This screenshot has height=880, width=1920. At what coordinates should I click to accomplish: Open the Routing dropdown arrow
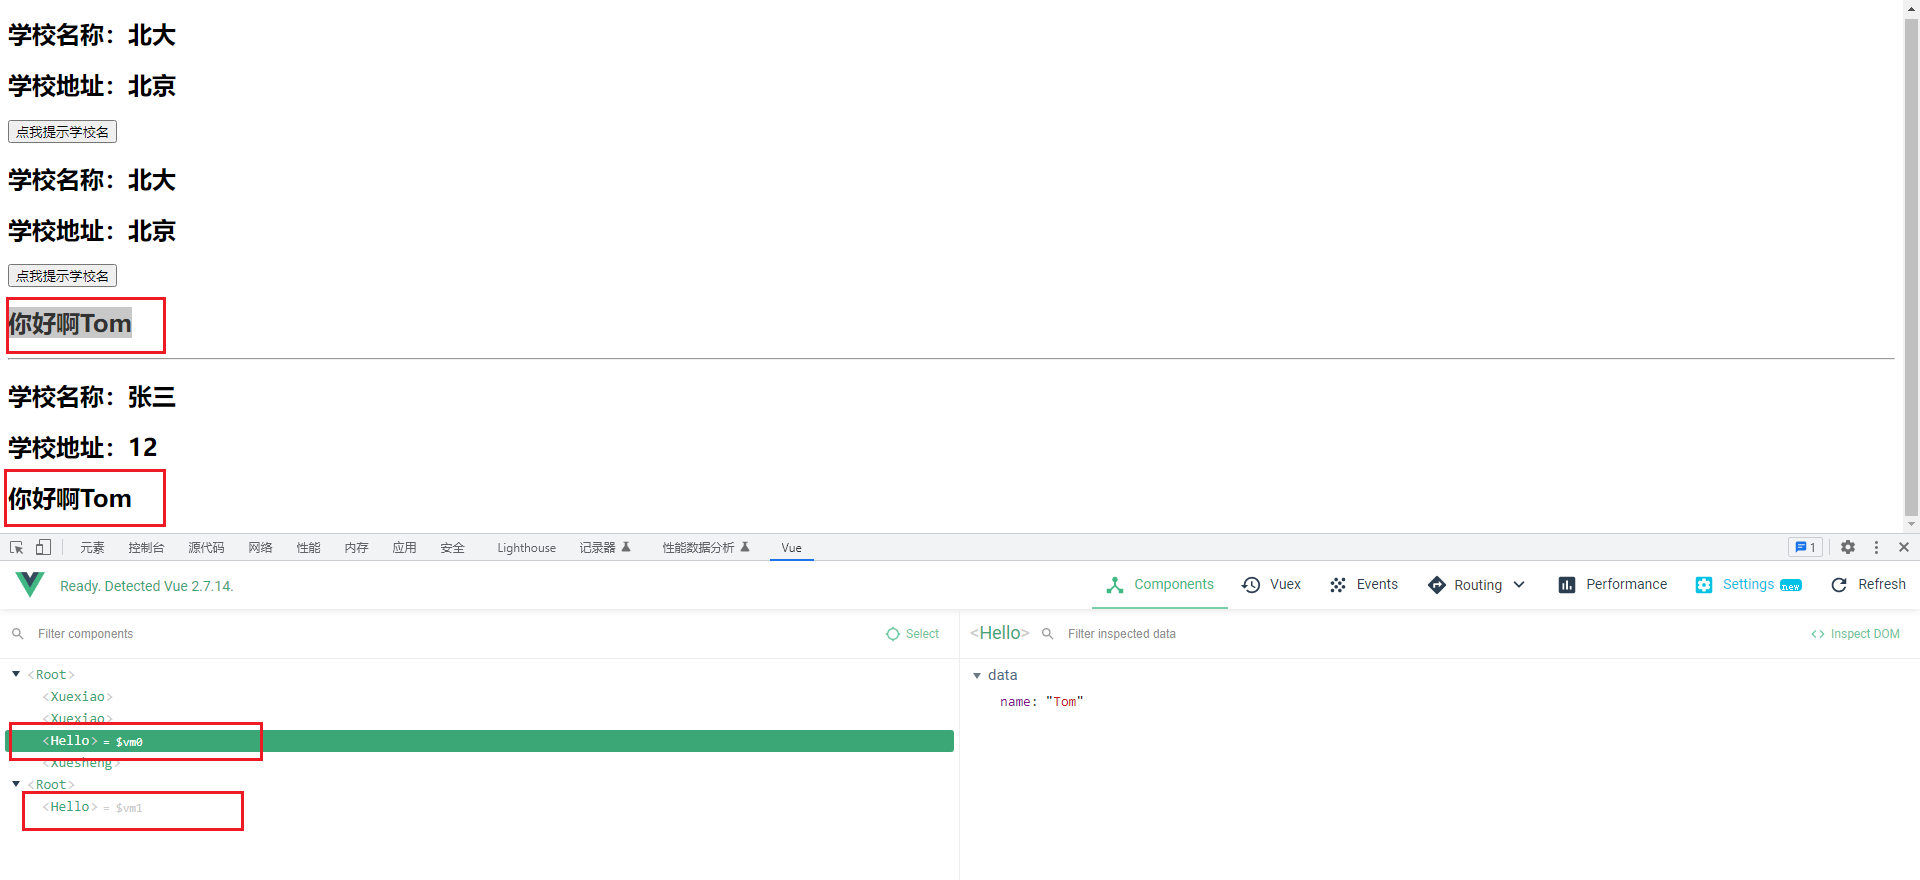pos(1519,585)
